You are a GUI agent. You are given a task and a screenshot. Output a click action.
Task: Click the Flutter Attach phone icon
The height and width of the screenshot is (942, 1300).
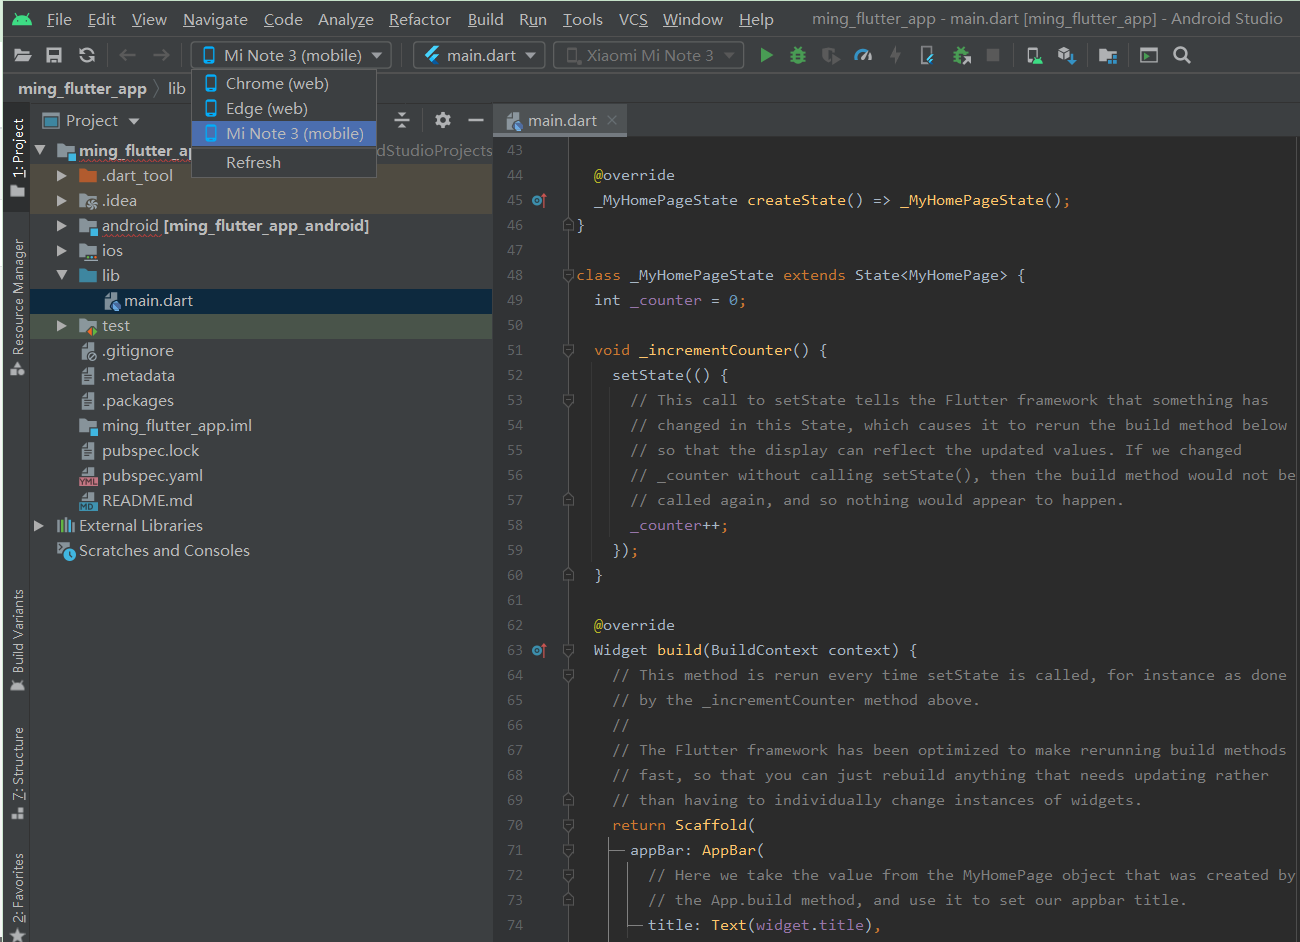click(927, 56)
